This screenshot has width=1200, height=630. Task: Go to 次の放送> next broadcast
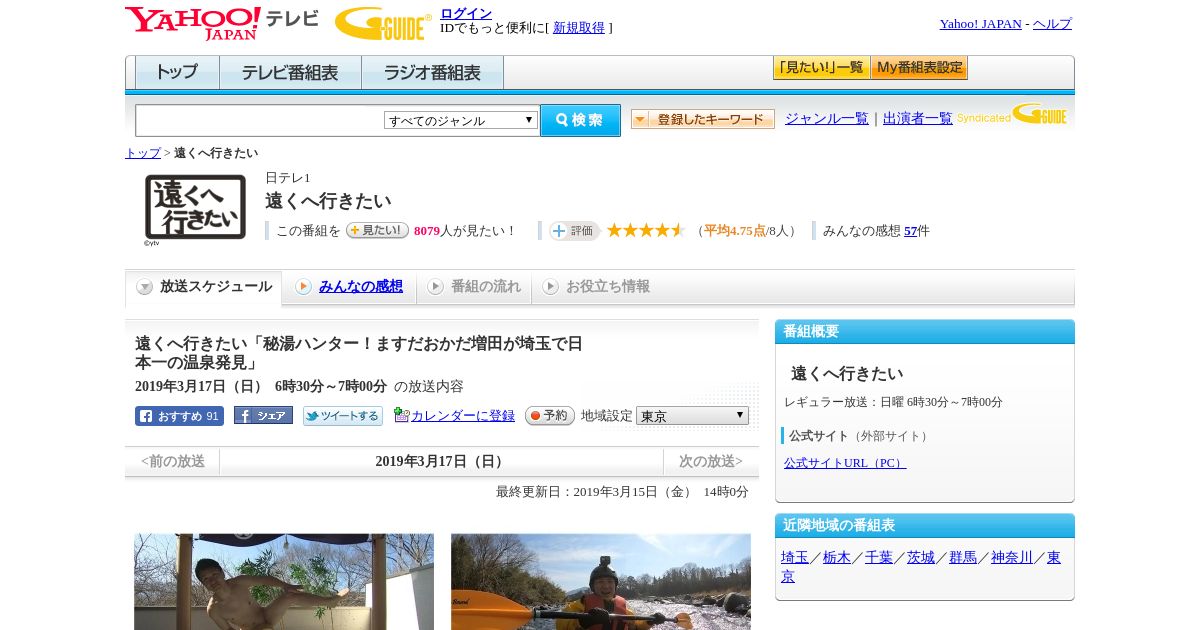pos(711,461)
